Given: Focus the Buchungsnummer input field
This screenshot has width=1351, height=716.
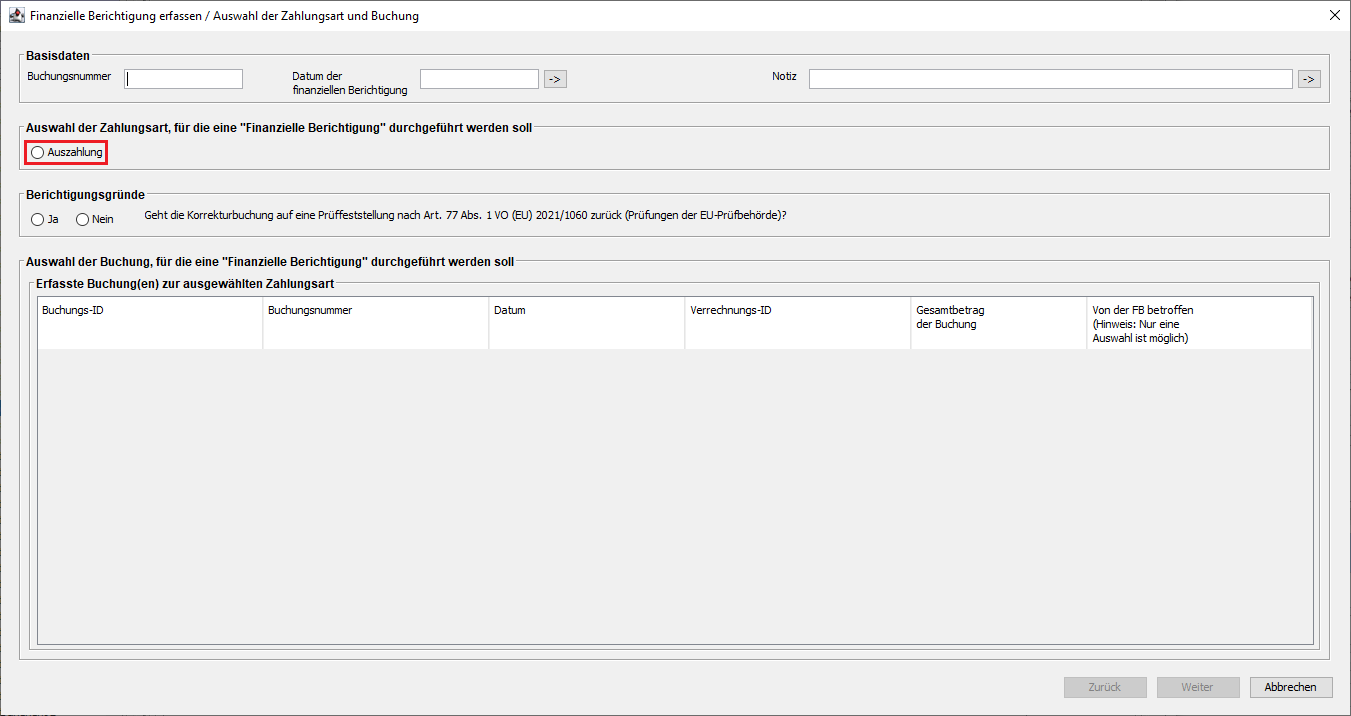Looking at the screenshot, I should click(x=184, y=79).
